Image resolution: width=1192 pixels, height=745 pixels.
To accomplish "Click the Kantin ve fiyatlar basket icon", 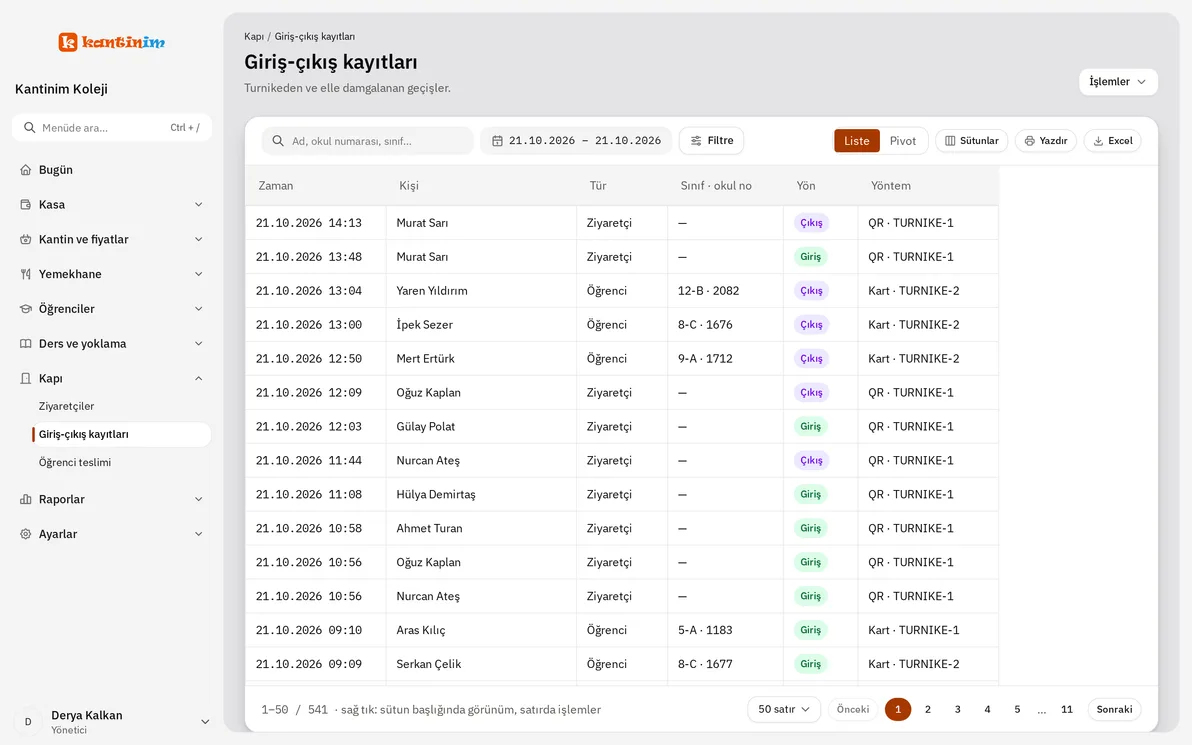I will 26,239.
